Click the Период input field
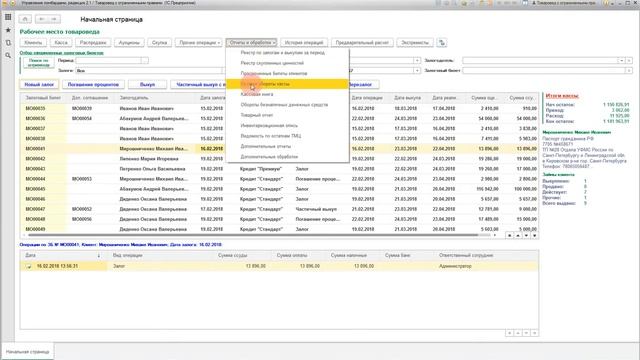 point(108,60)
